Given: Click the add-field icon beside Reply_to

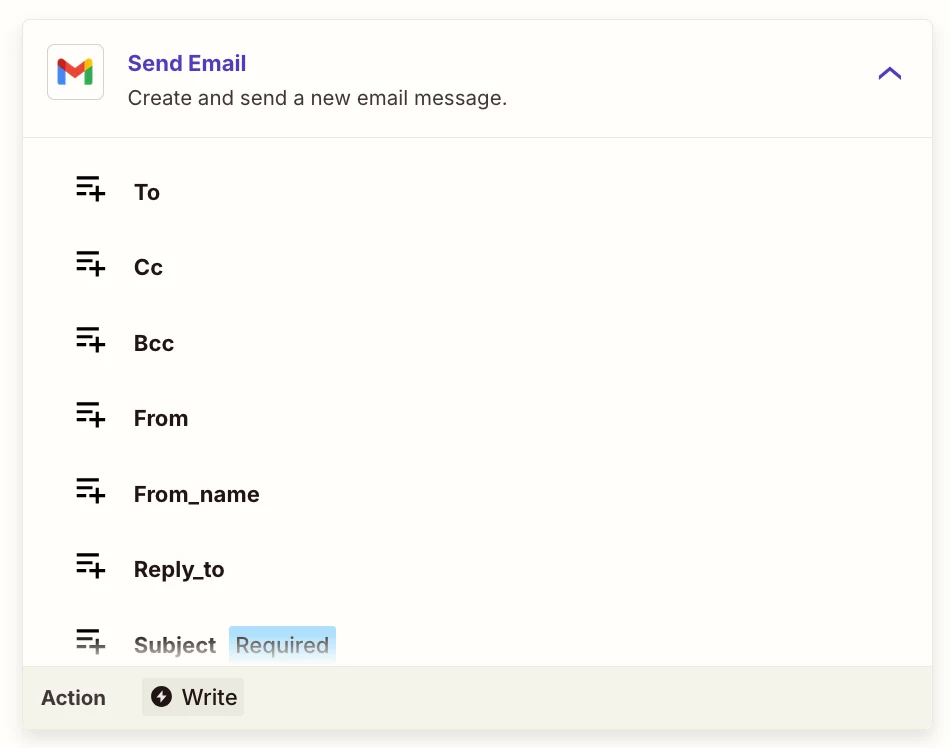Looking at the screenshot, I should (x=90, y=566).
